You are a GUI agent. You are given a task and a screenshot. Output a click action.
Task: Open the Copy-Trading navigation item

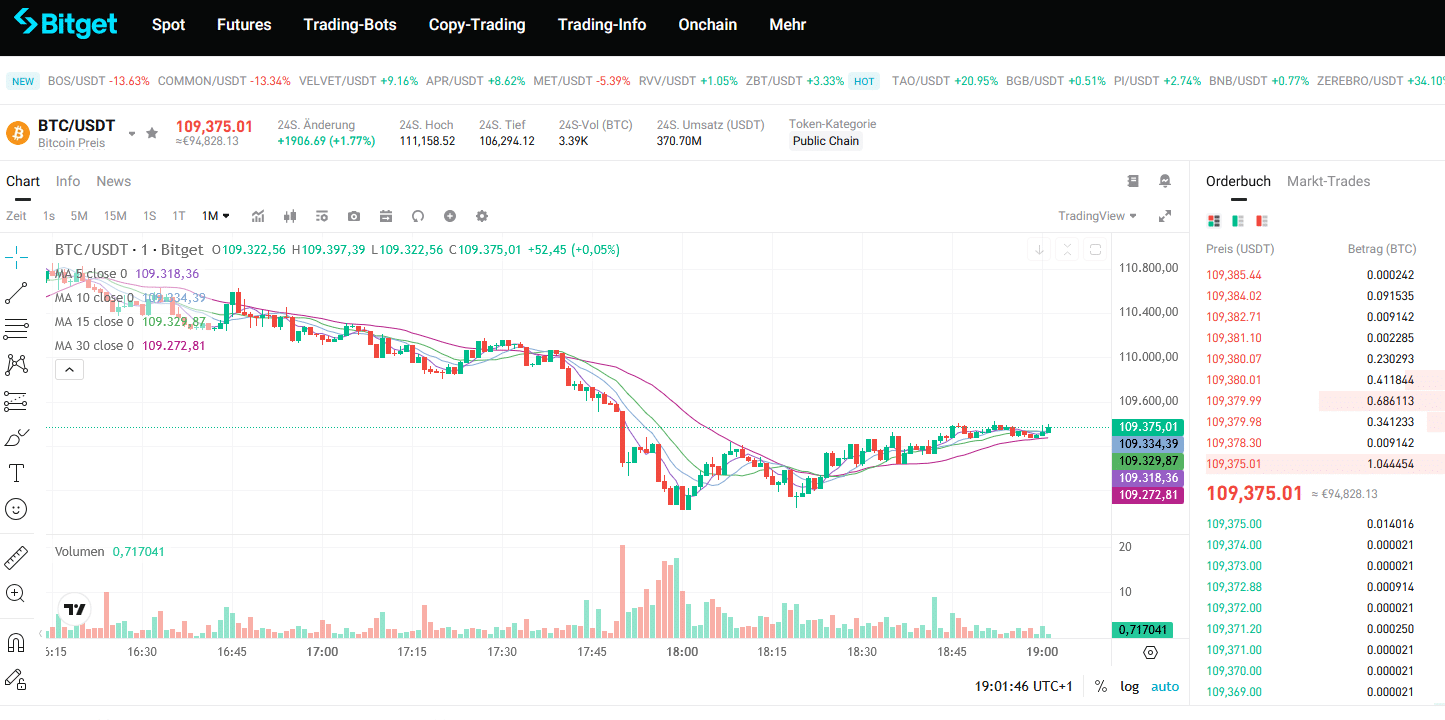pos(477,25)
